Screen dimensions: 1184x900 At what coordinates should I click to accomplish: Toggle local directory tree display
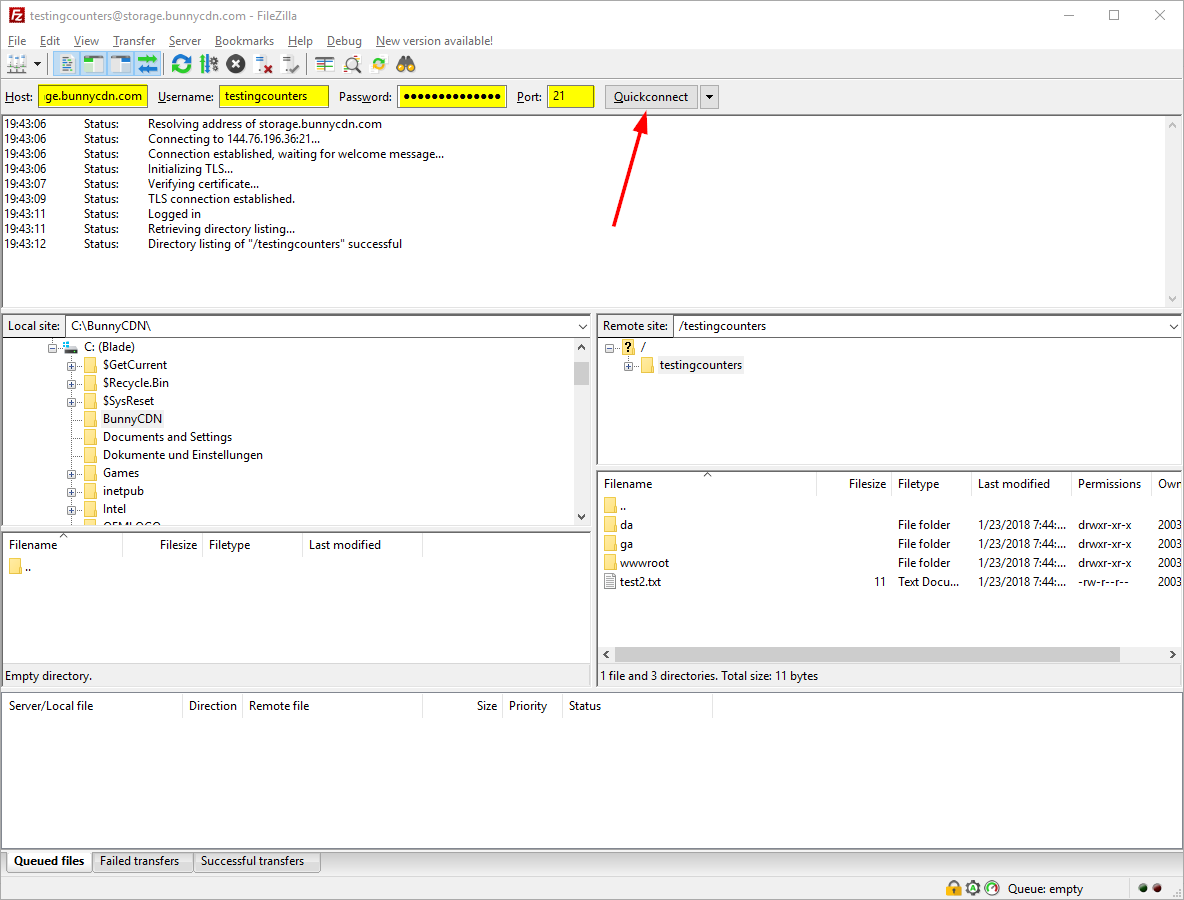click(x=93, y=64)
